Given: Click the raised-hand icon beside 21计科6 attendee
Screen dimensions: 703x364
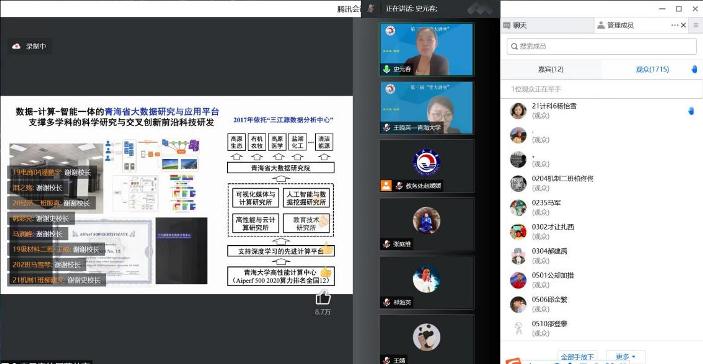Looking at the screenshot, I should click(691, 111).
